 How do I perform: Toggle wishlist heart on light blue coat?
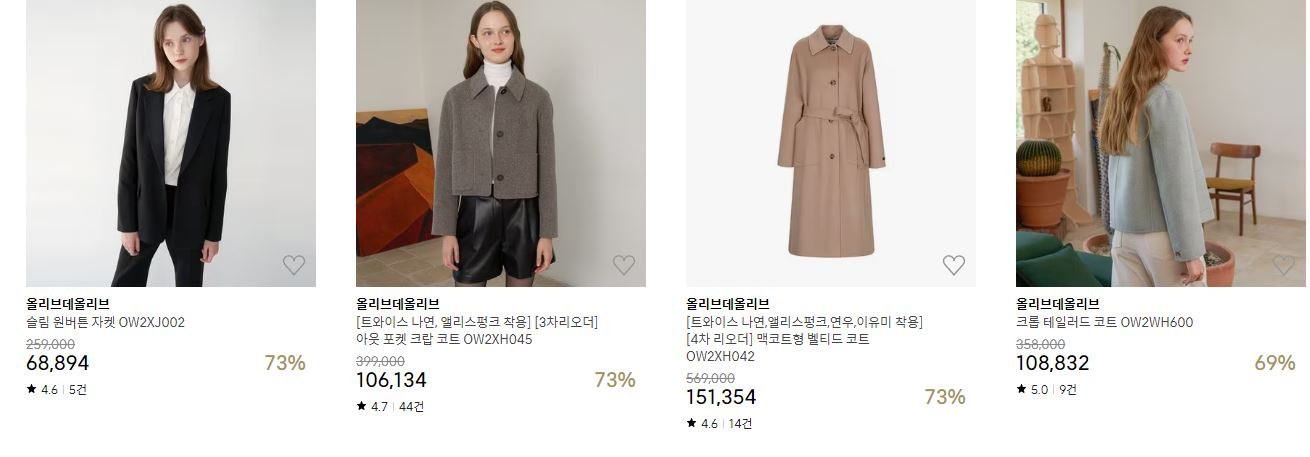pos(1283,265)
